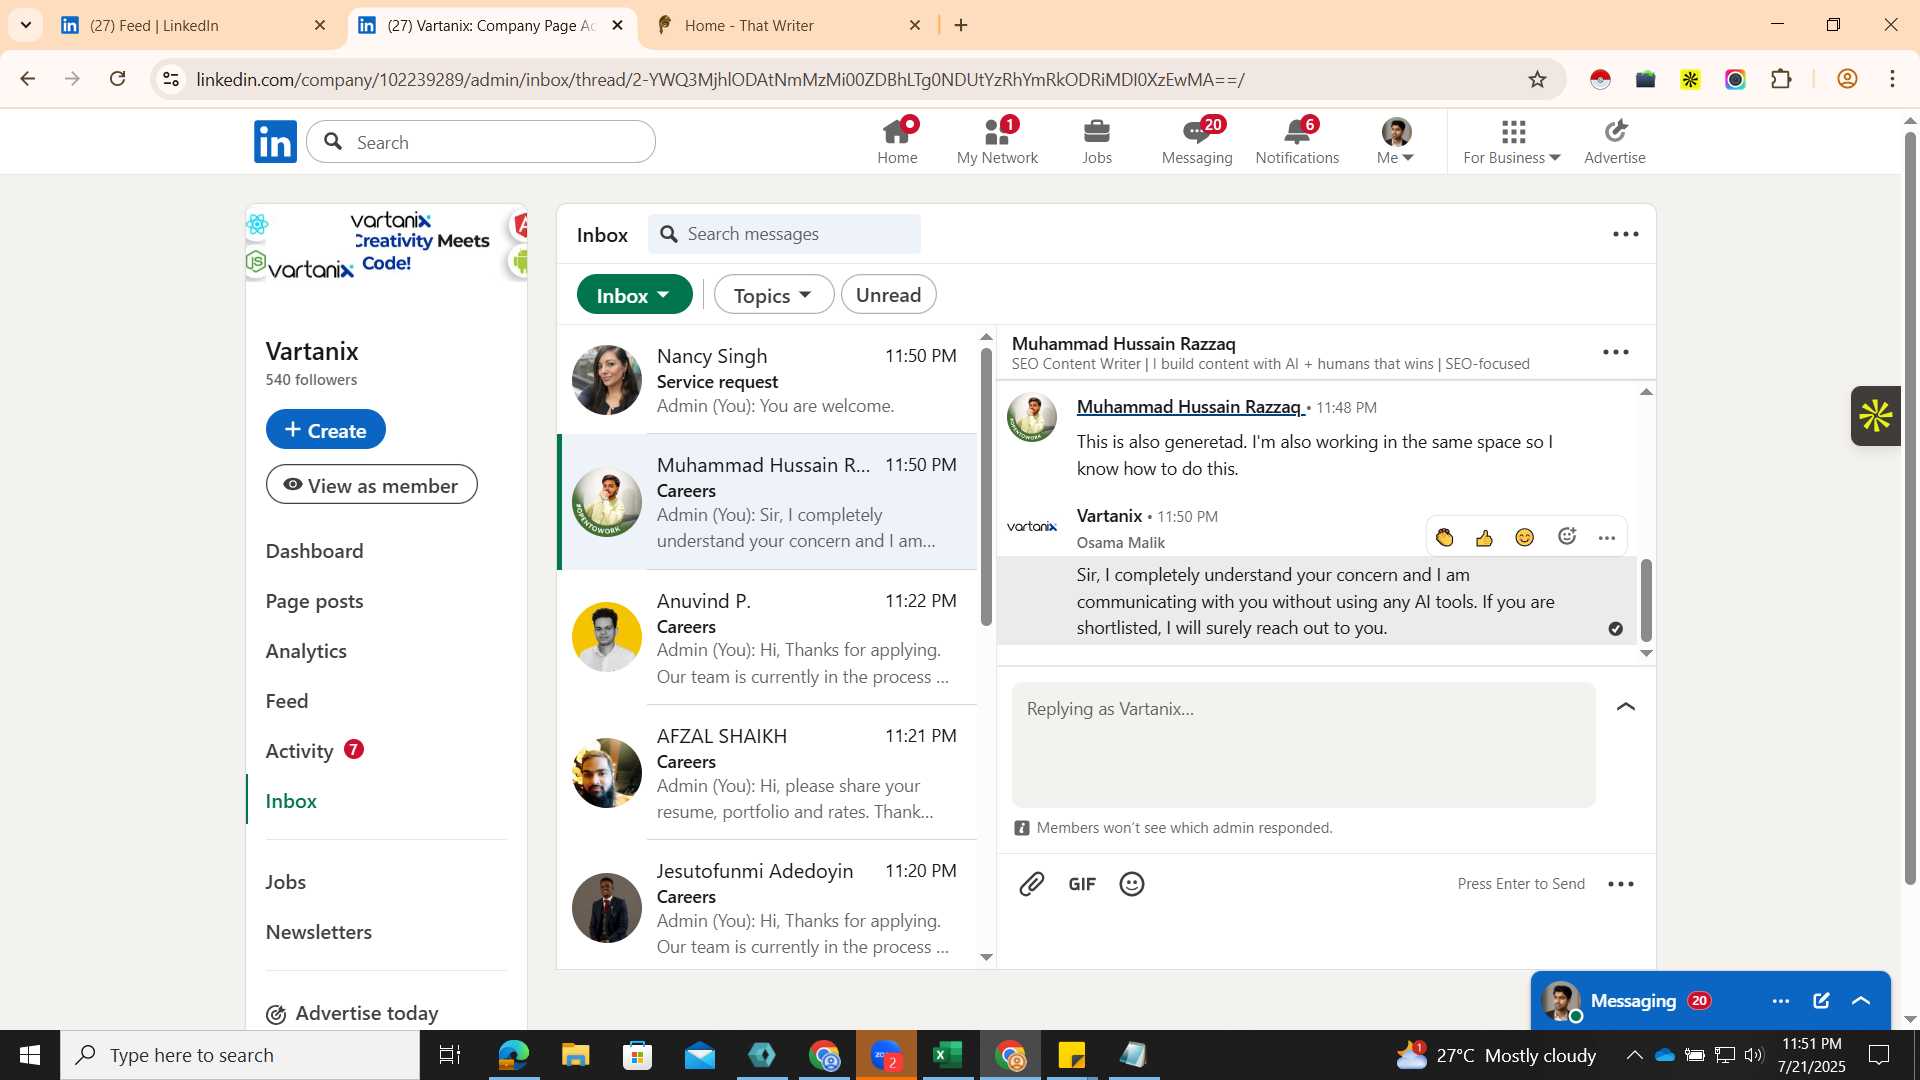
Task: Expand For Business menu
Action: pos(1511,141)
